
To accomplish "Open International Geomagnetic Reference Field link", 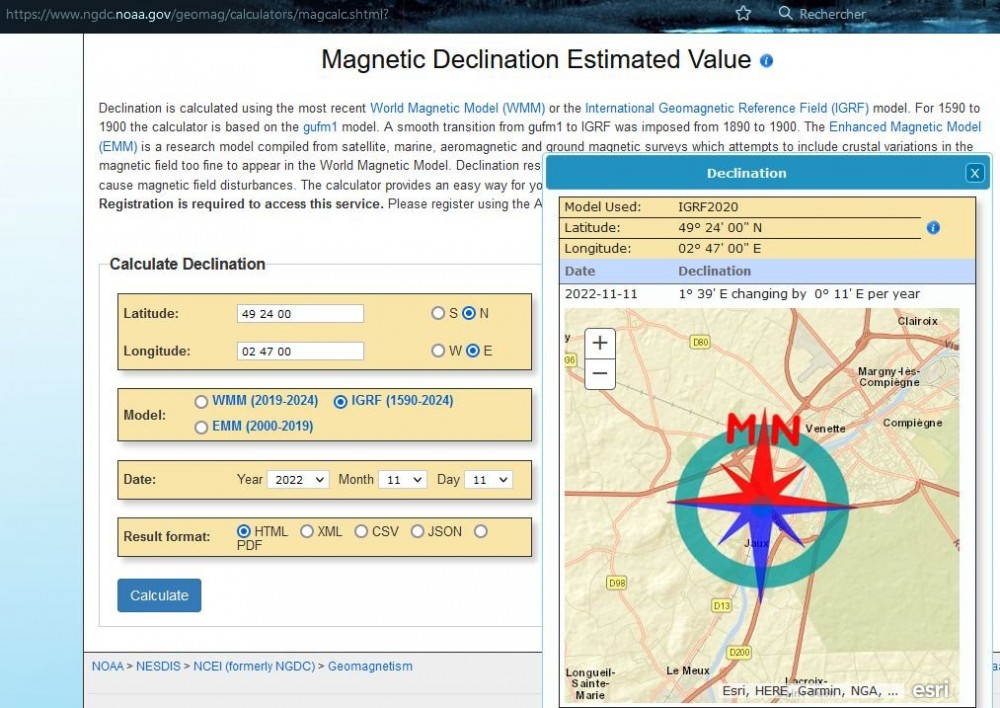I will 727,108.
